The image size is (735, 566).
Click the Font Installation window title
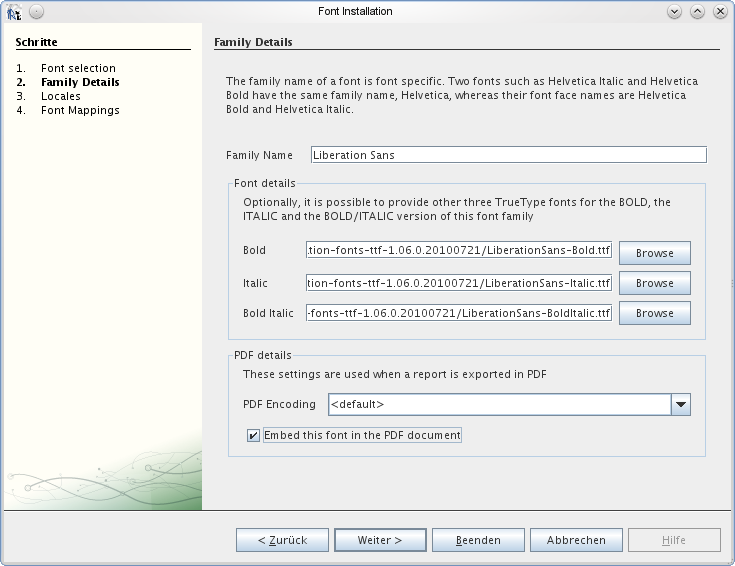(x=355, y=11)
